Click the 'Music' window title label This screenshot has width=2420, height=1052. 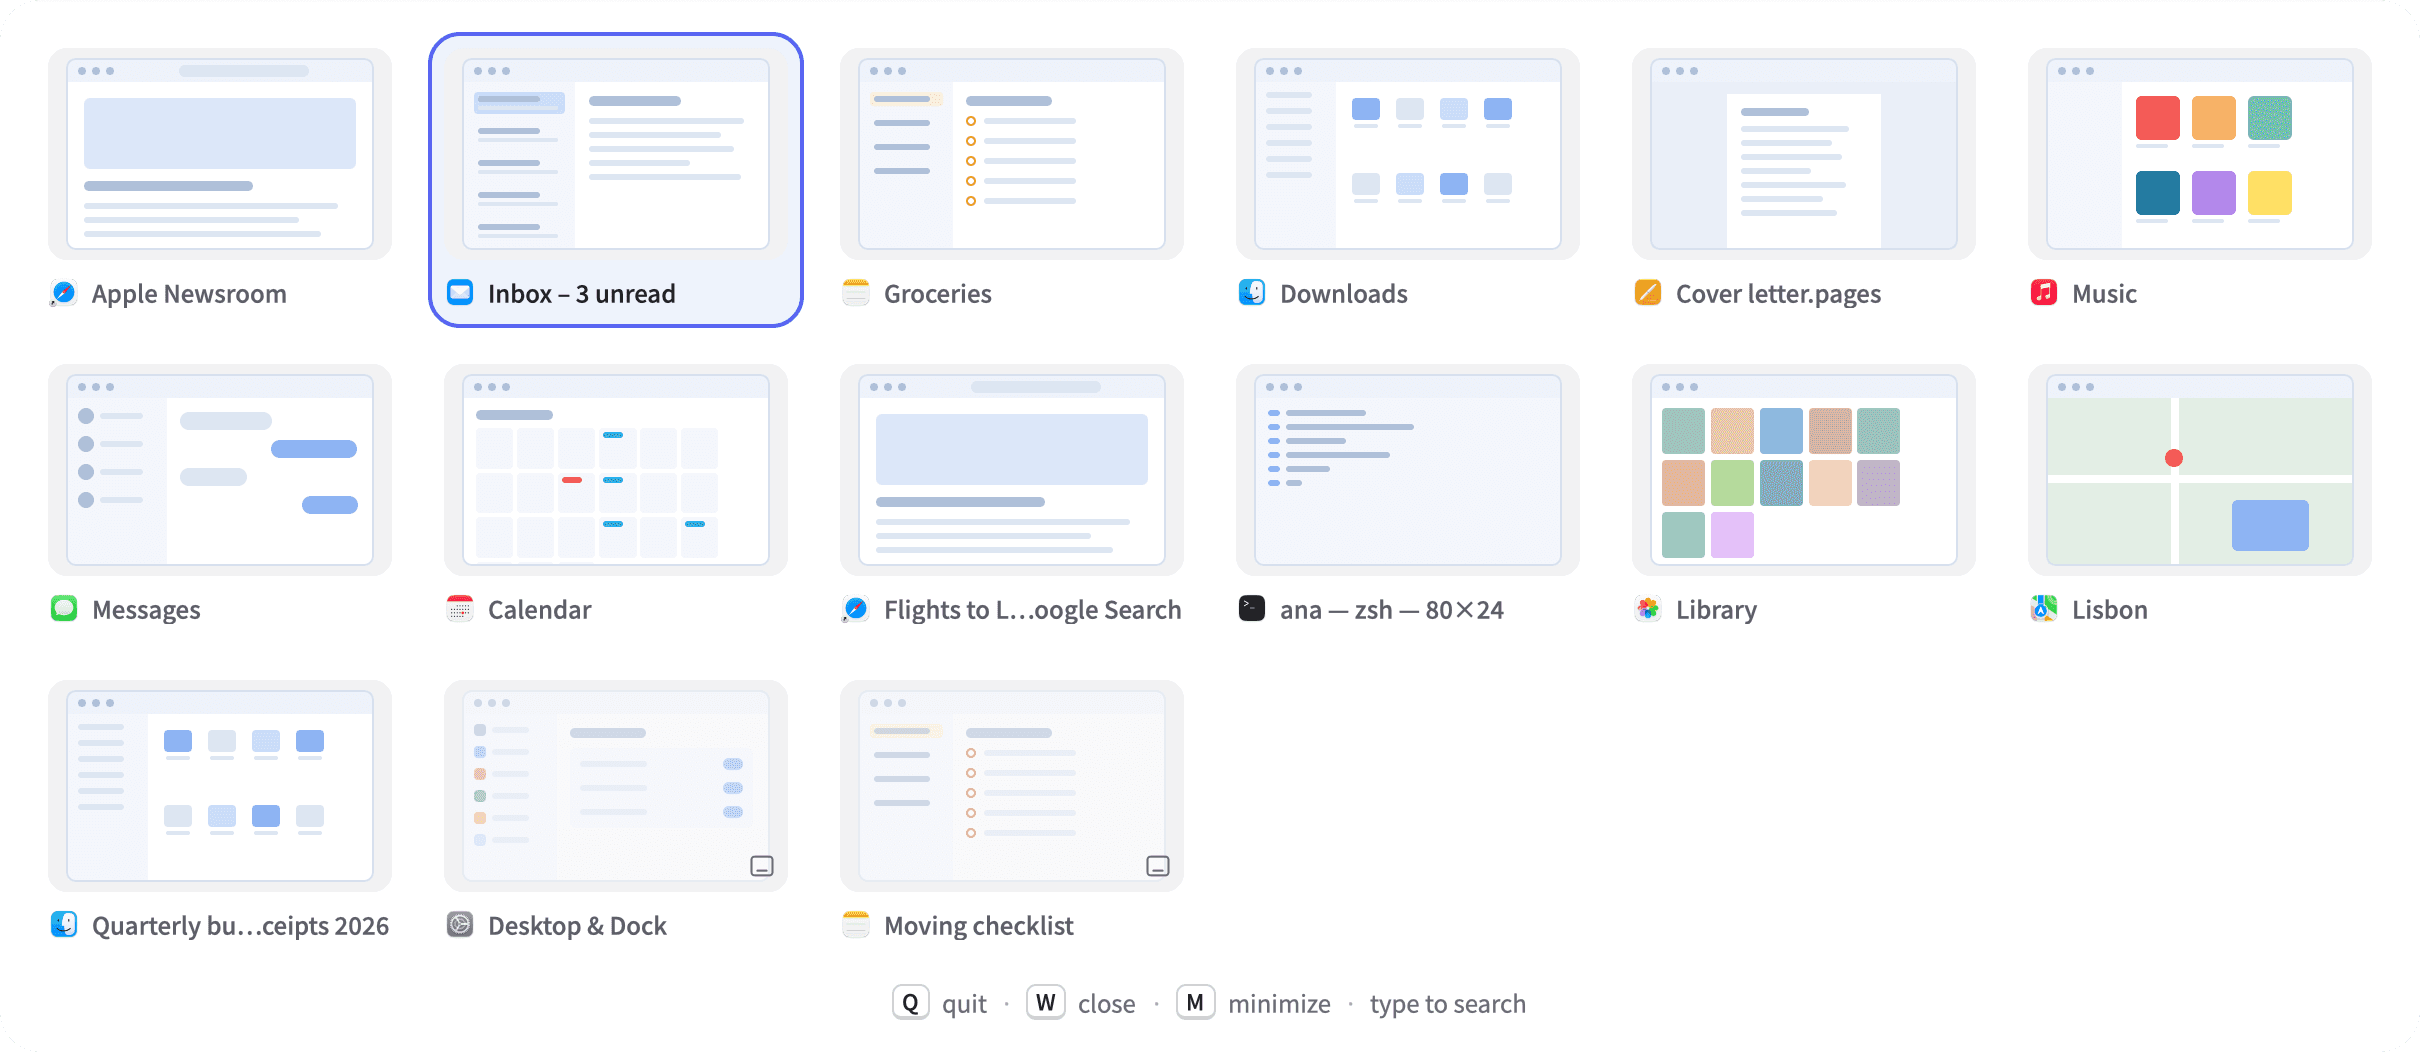click(2104, 294)
